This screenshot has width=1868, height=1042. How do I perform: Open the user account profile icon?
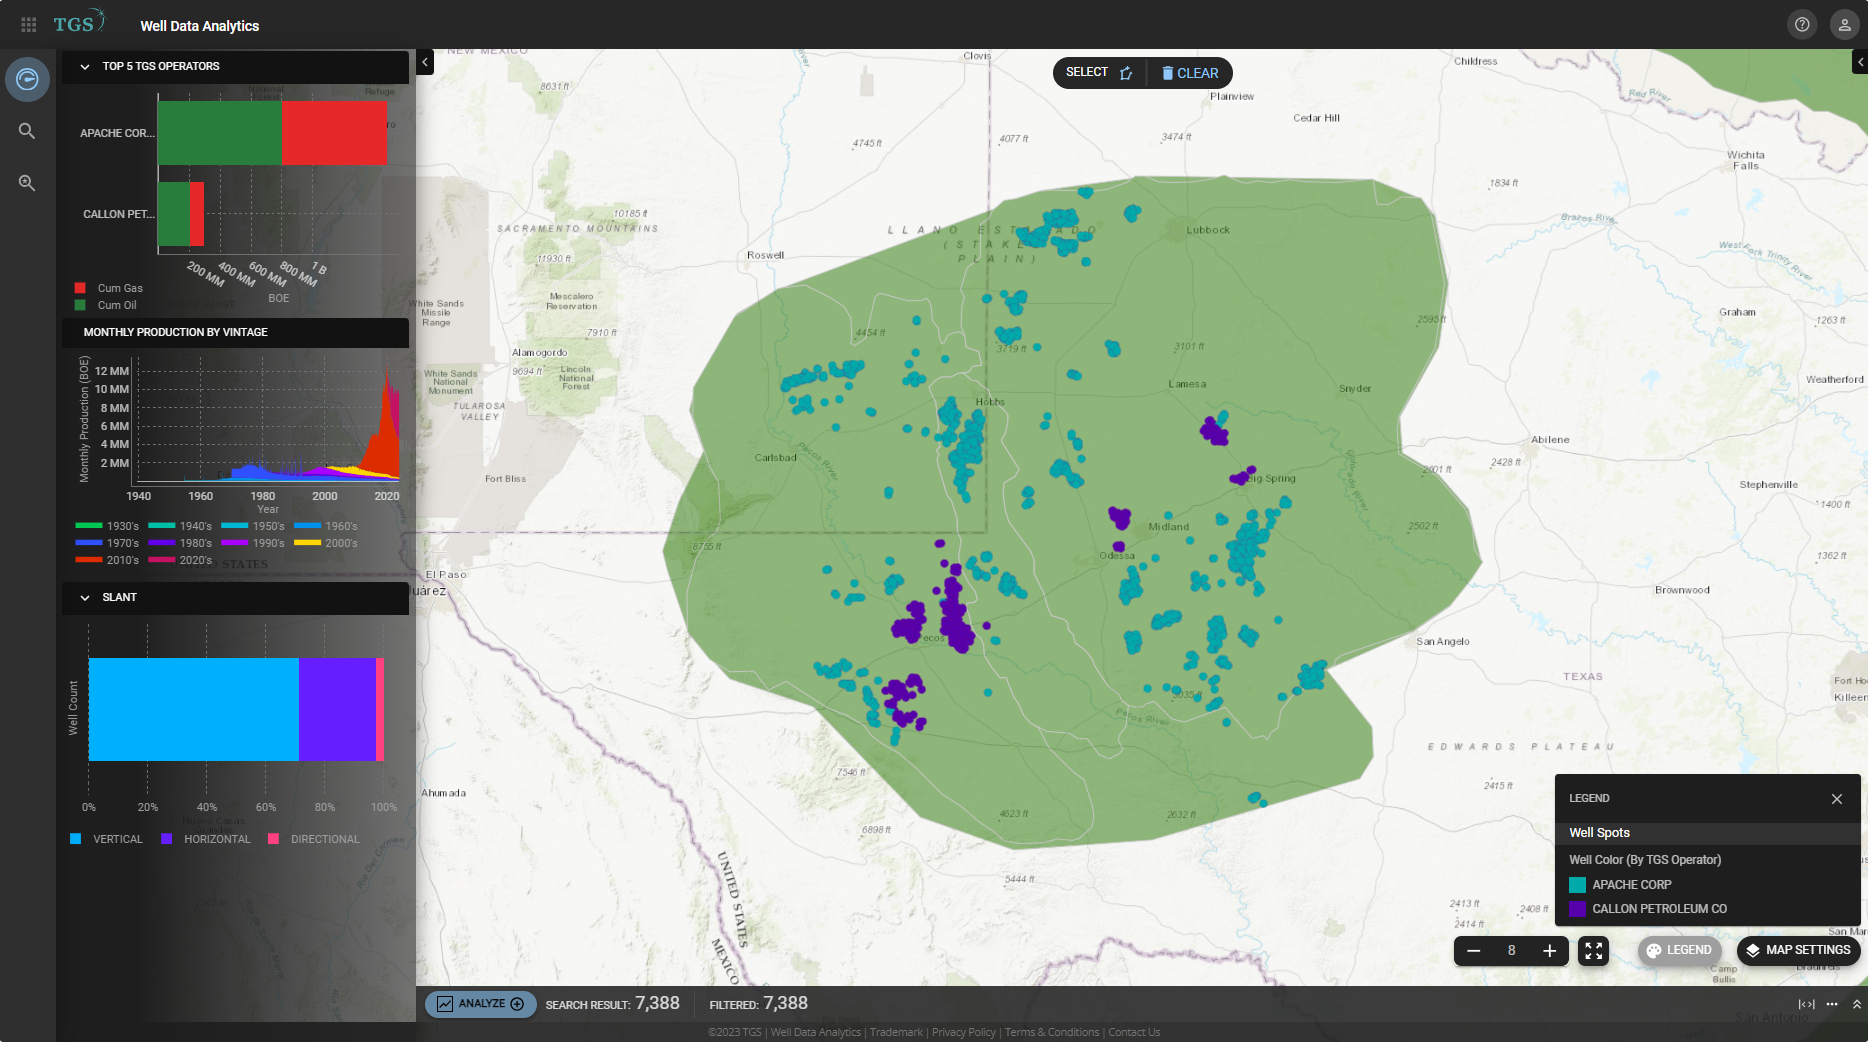(x=1844, y=25)
